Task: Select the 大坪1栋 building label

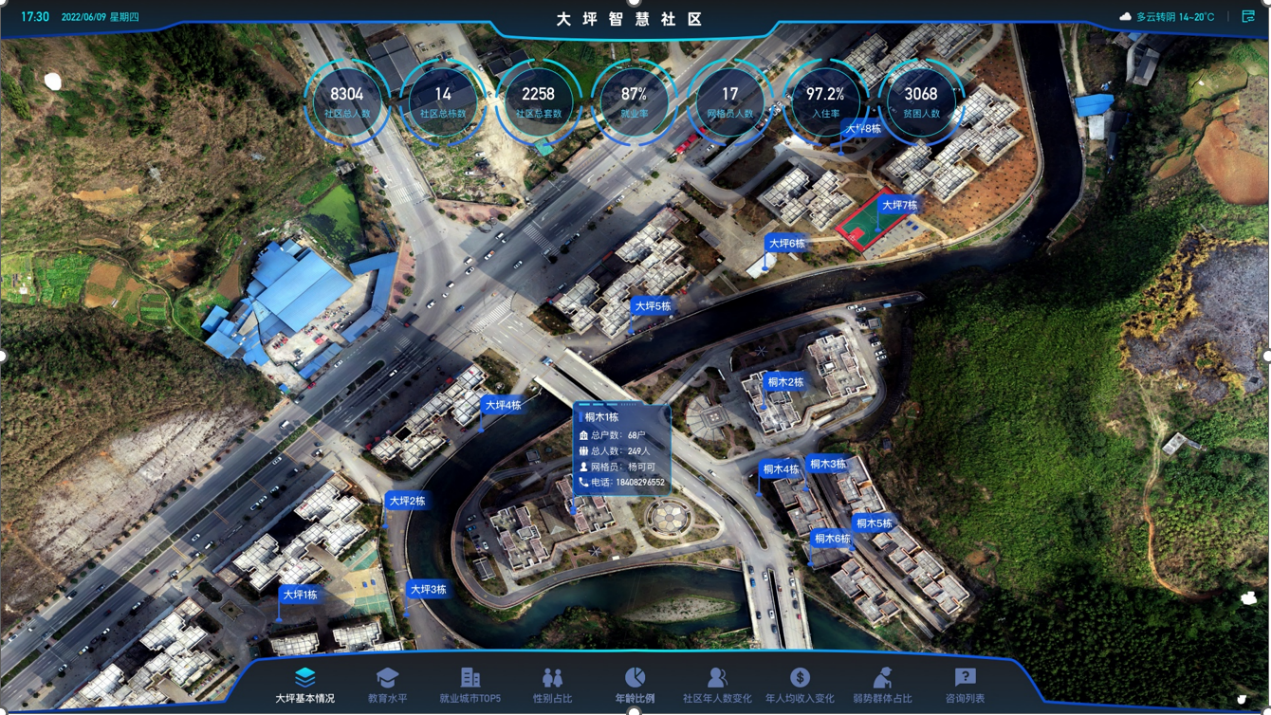Action: tap(300, 594)
